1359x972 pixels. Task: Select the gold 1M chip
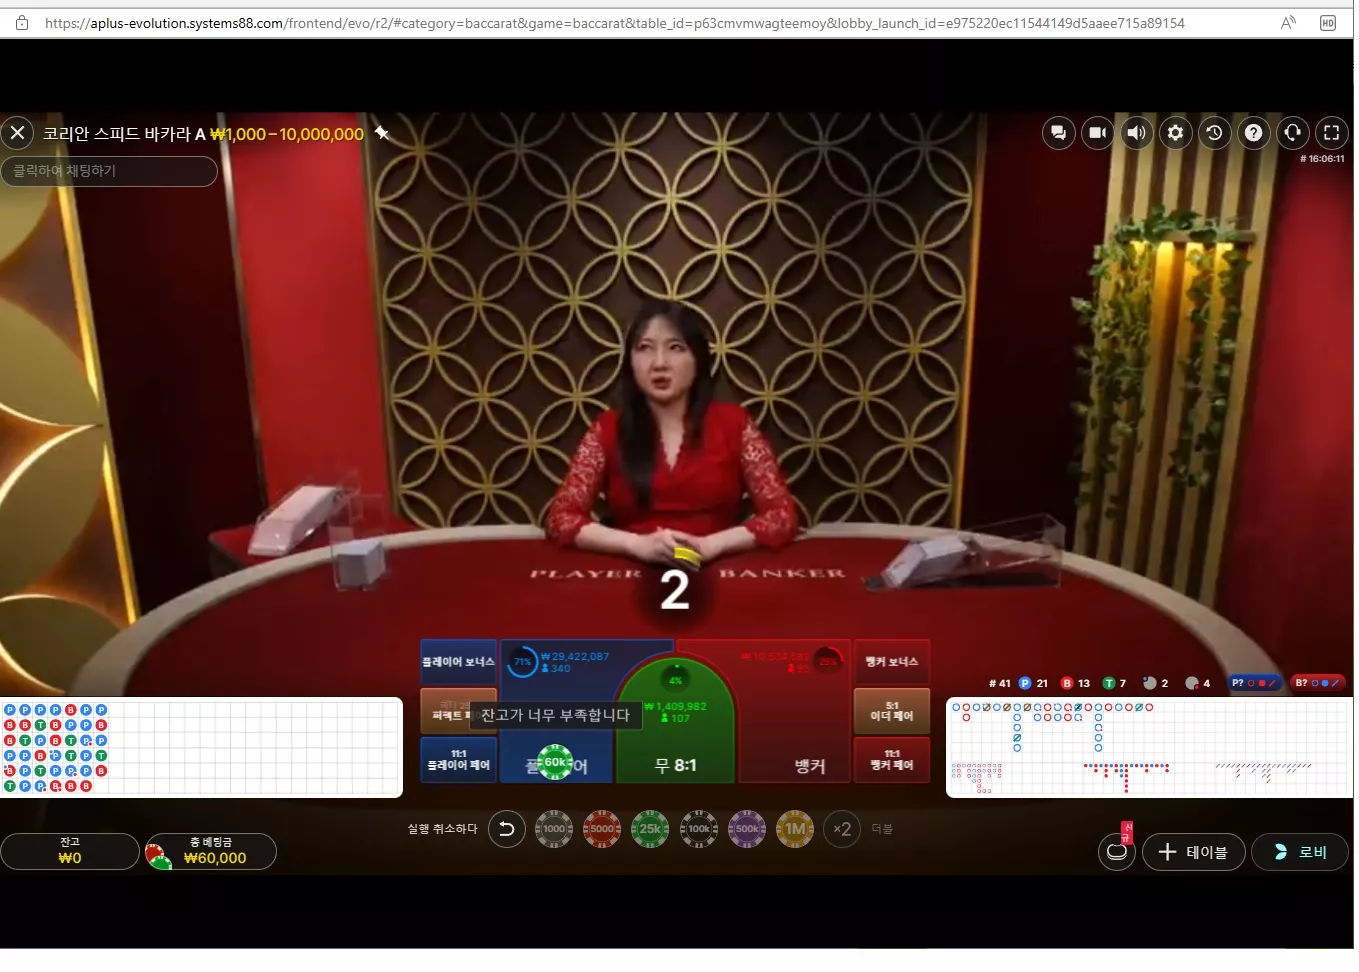point(795,829)
